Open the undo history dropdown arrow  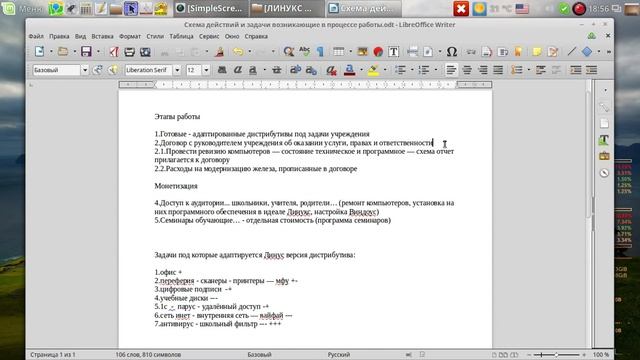(250, 52)
